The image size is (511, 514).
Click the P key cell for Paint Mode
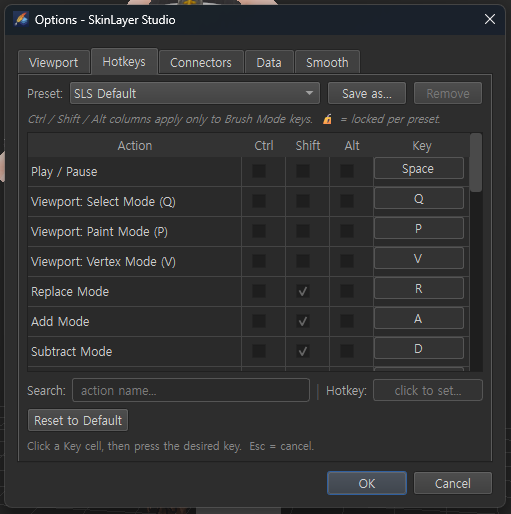click(419, 228)
